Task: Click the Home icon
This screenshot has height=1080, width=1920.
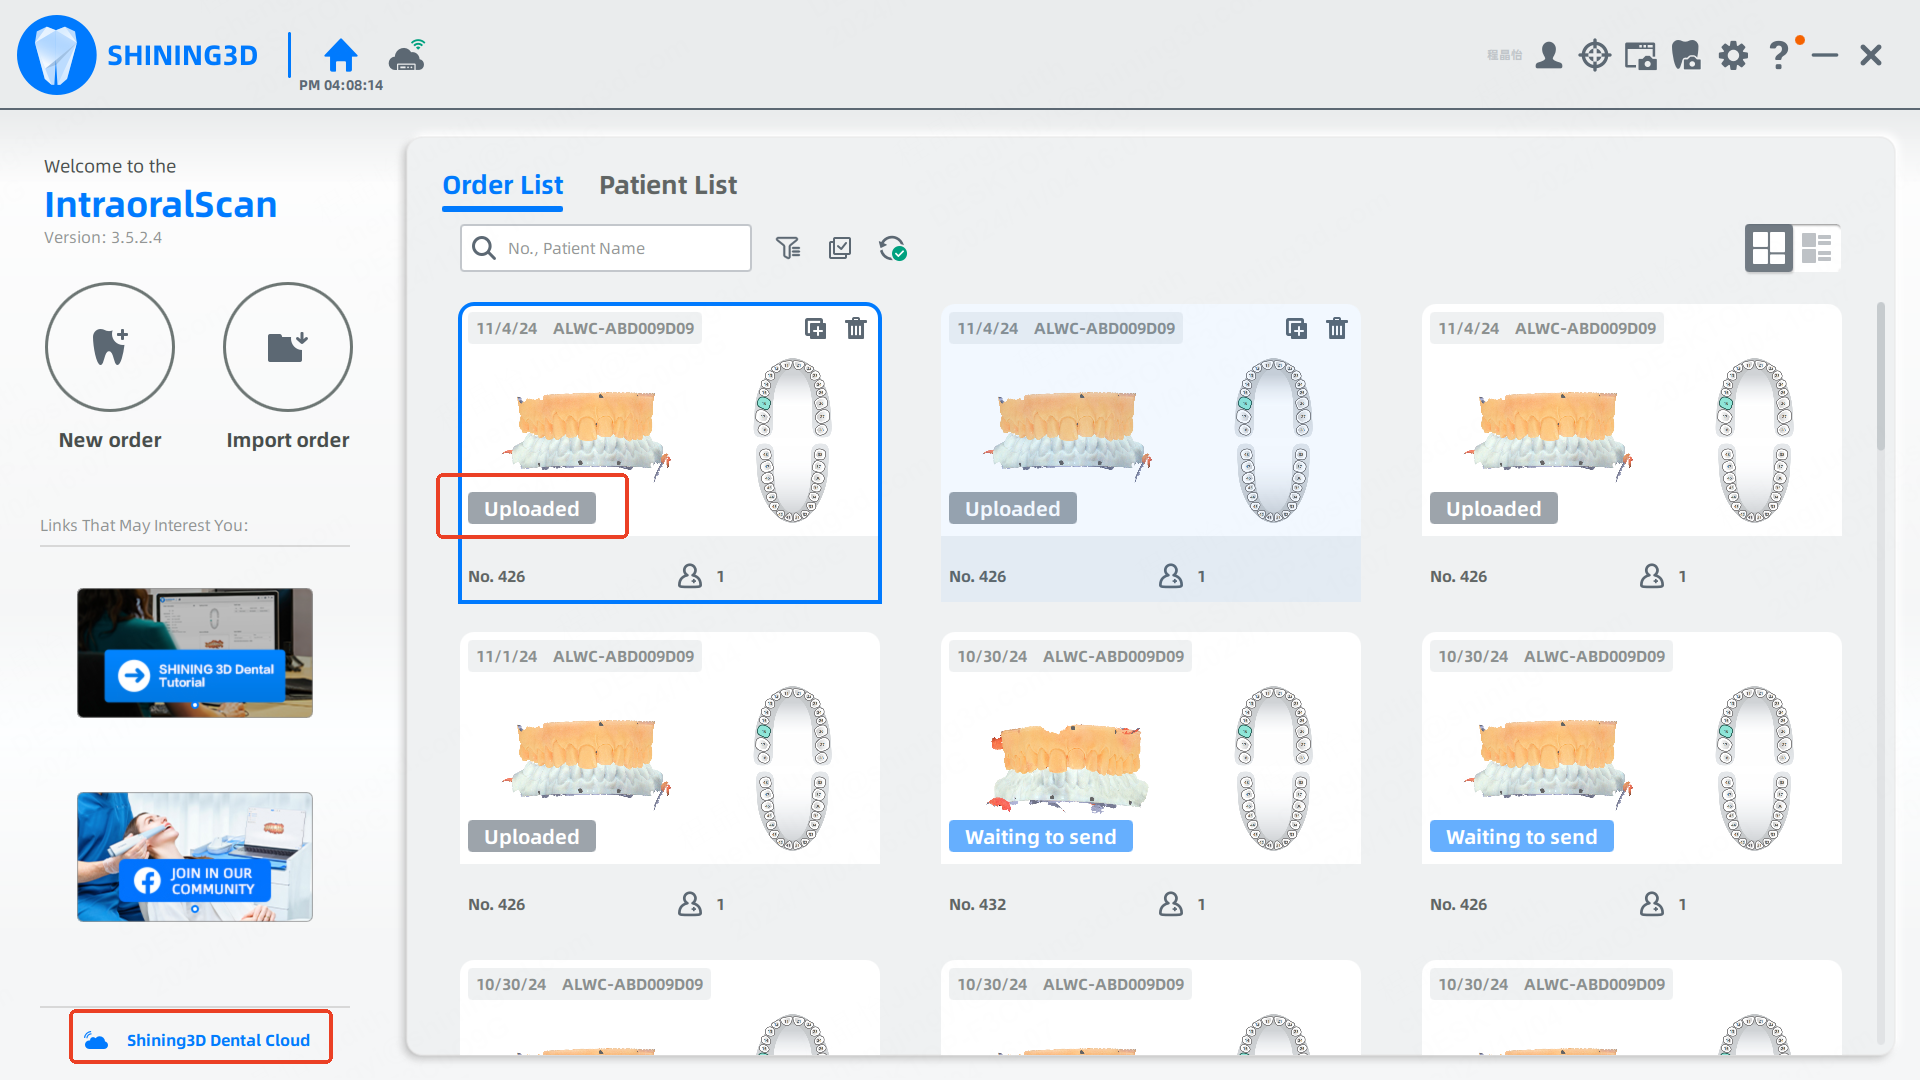Action: (340, 55)
